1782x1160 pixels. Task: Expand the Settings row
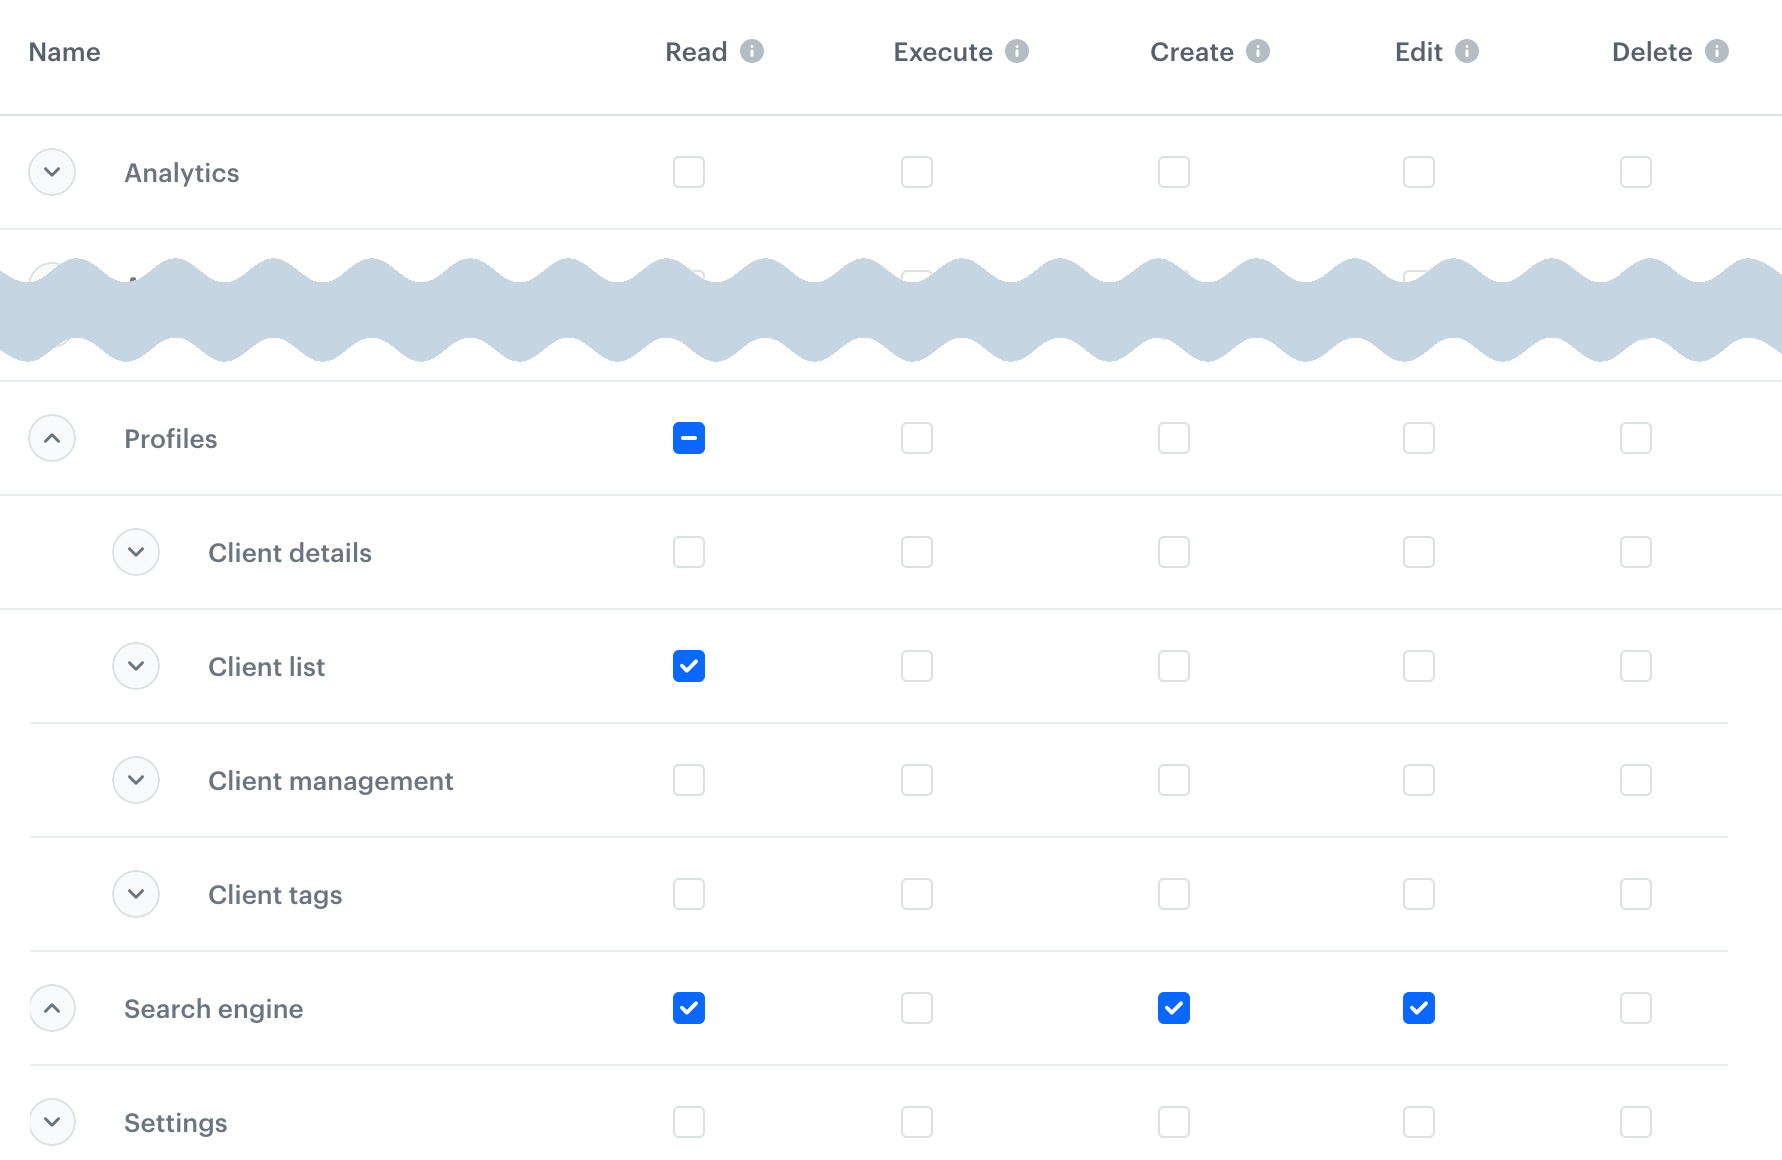pyautogui.click(x=52, y=1122)
